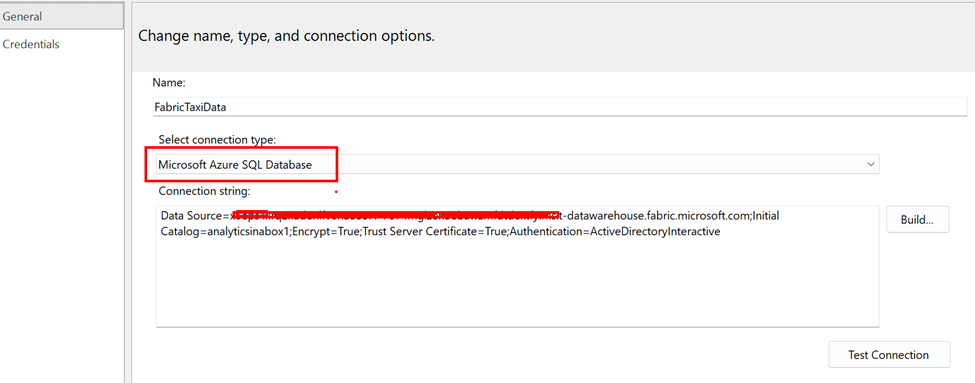Click the Connection string: label
Viewport: 975px width, 383px height.
[x=205, y=191]
